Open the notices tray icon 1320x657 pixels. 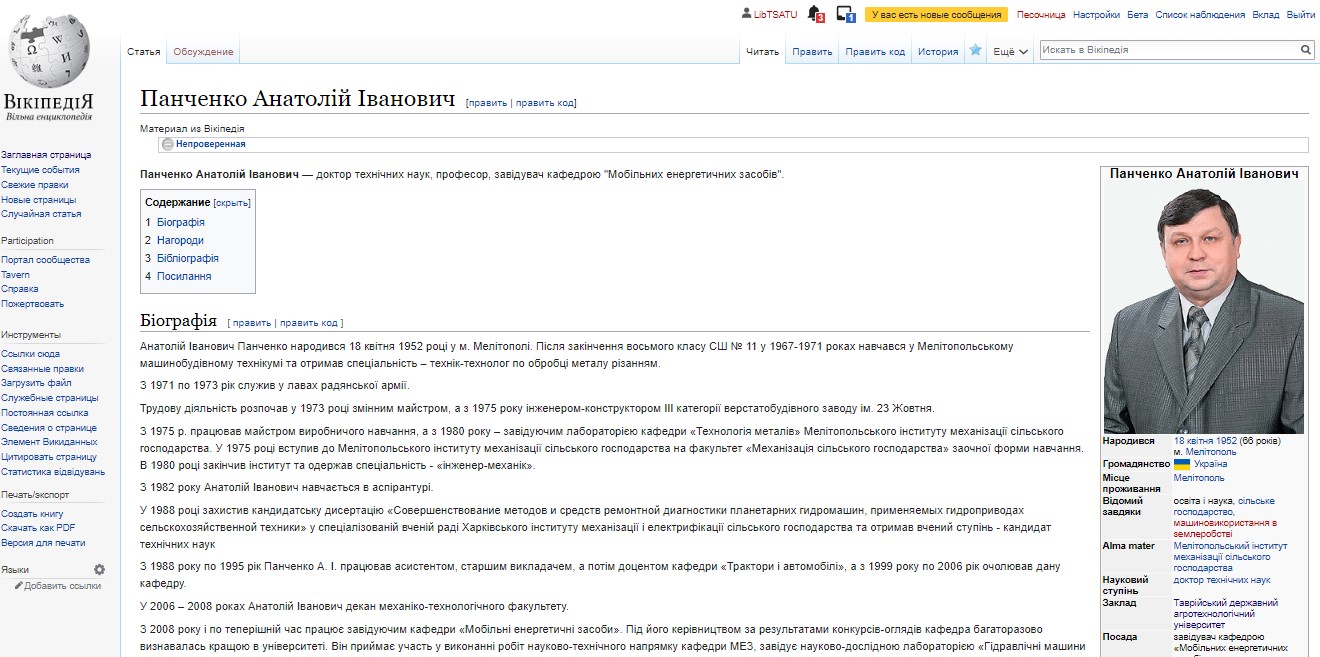pos(845,14)
